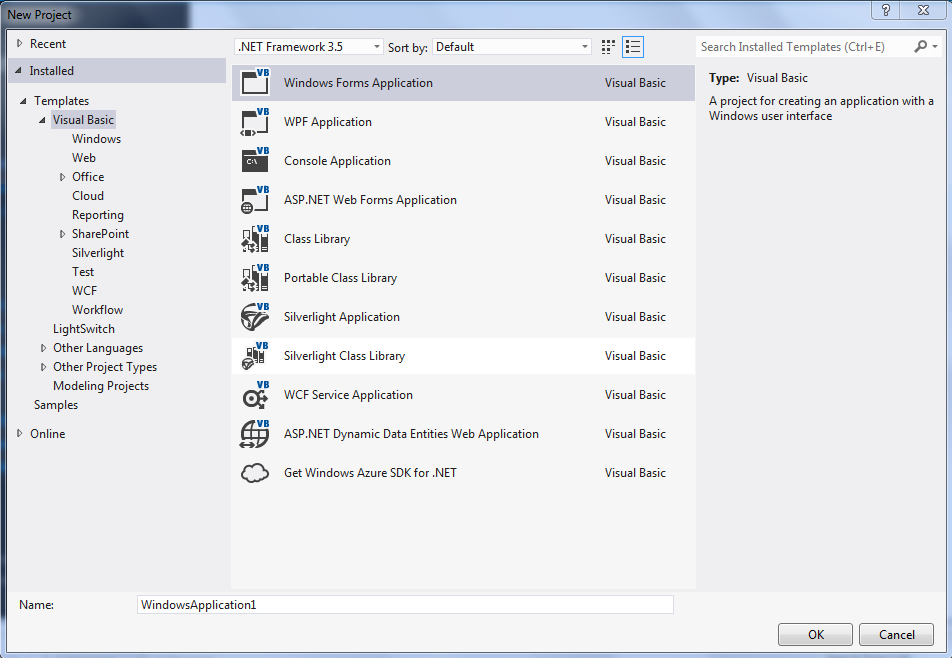
Task: Open the Reporting template category
Action: (98, 215)
